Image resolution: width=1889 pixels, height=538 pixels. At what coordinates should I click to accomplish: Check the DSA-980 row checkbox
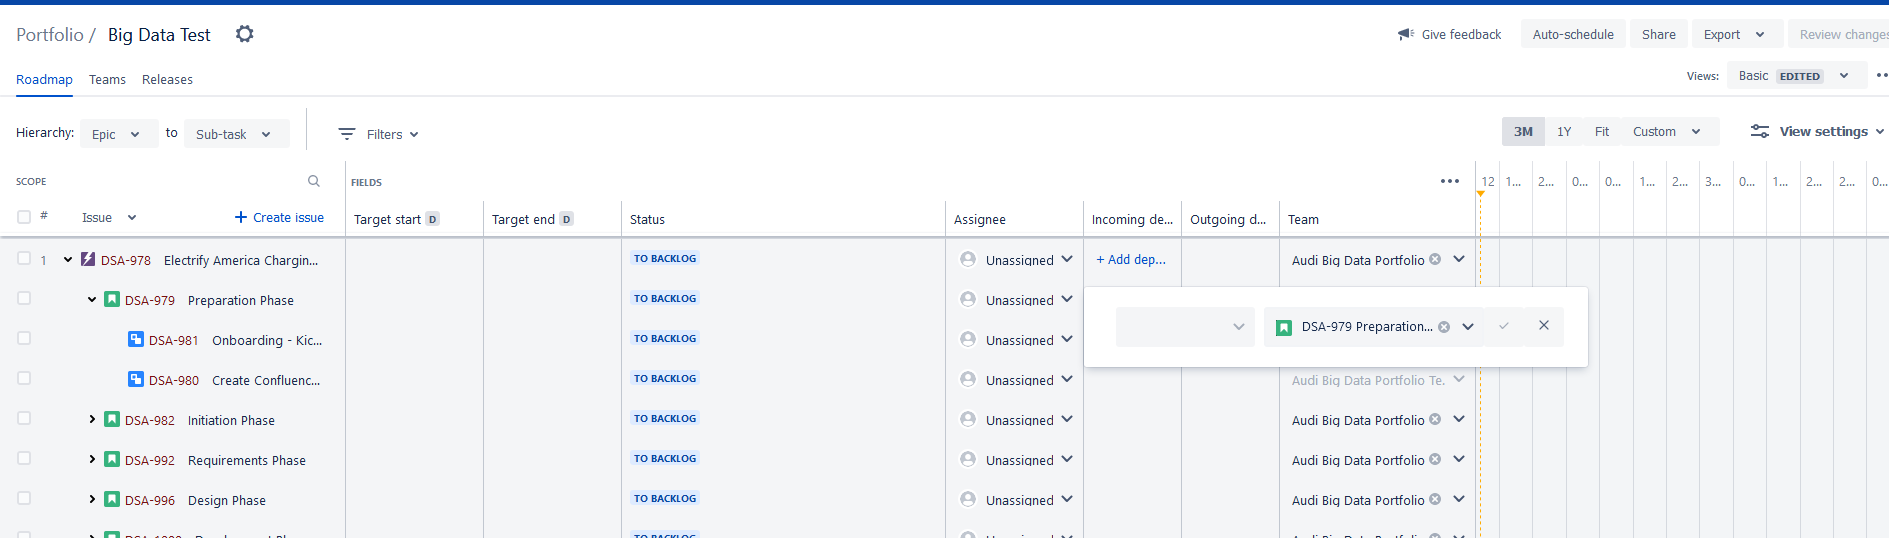(x=24, y=378)
